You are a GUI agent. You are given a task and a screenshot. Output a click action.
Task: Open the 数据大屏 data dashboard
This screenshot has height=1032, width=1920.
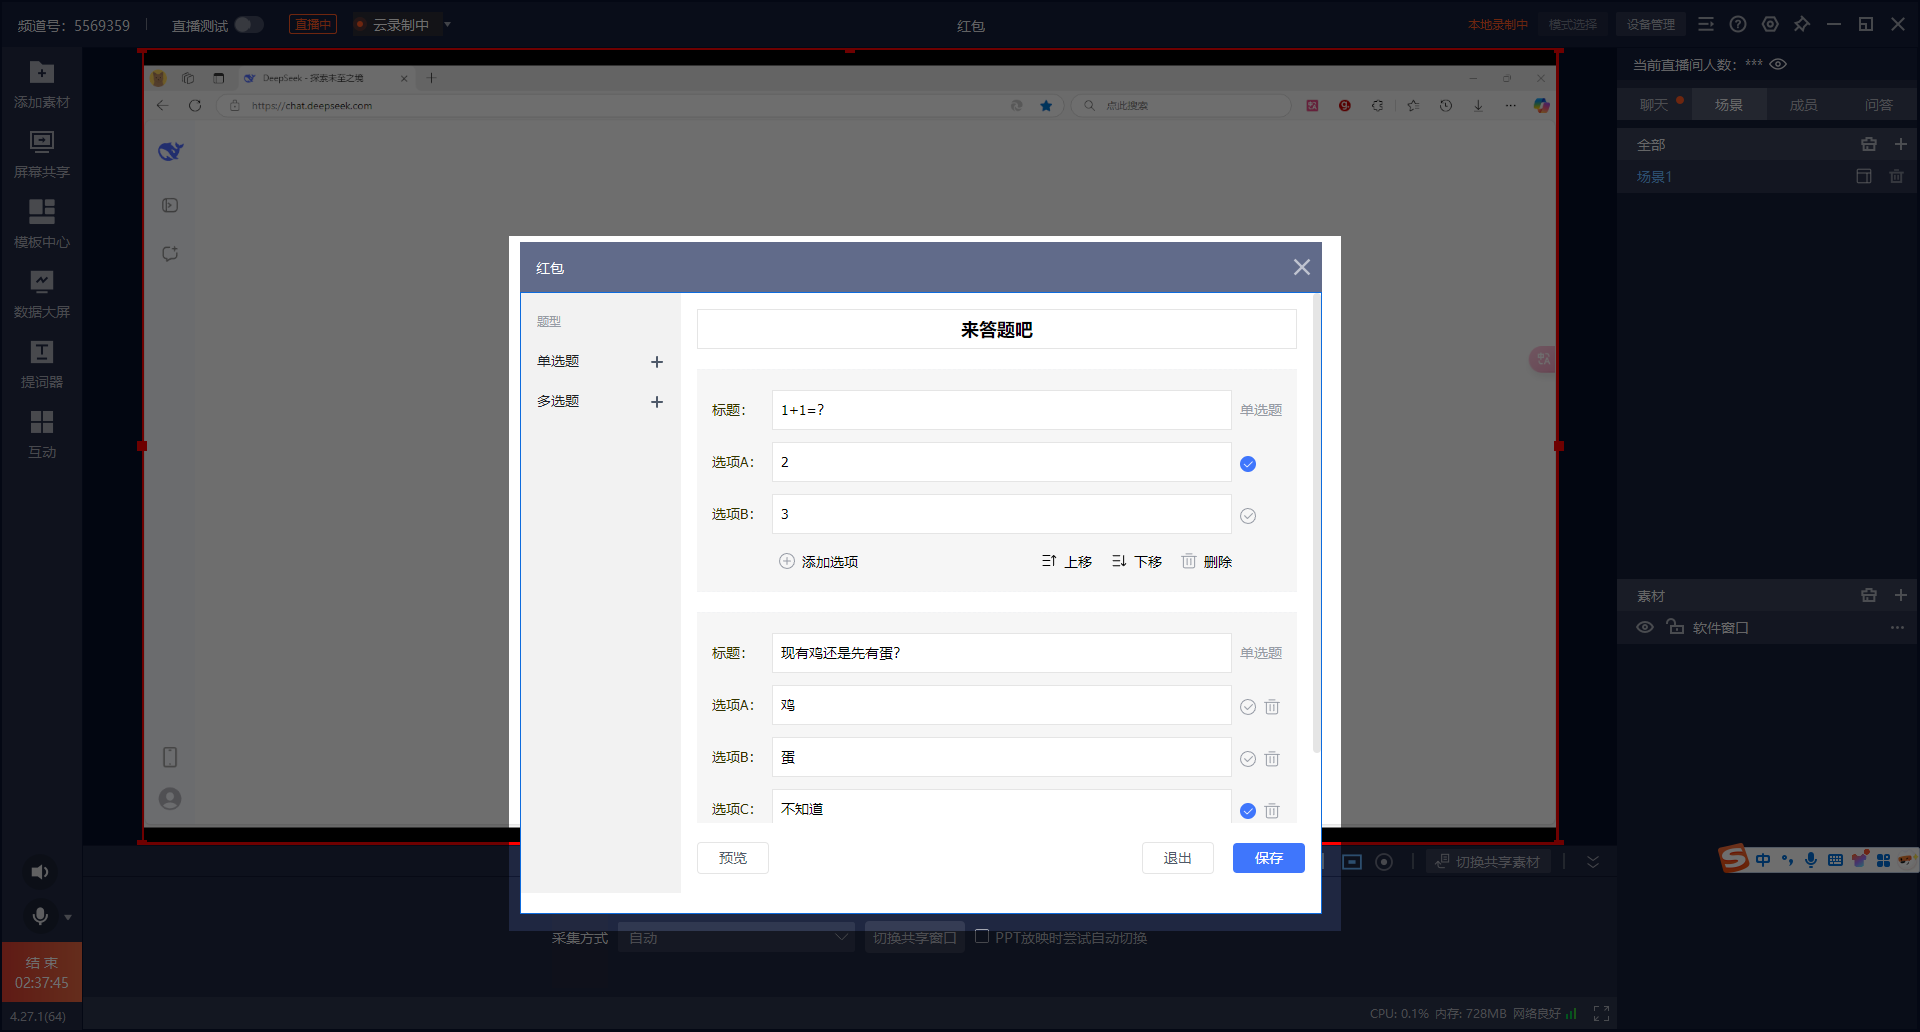[41, 294]
